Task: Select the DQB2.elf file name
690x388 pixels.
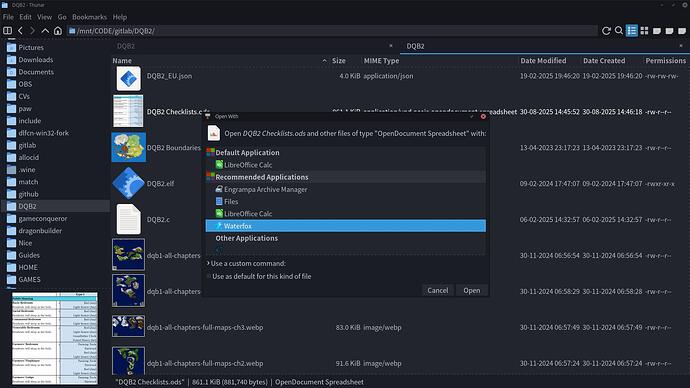Action: [x=161, y=183]
